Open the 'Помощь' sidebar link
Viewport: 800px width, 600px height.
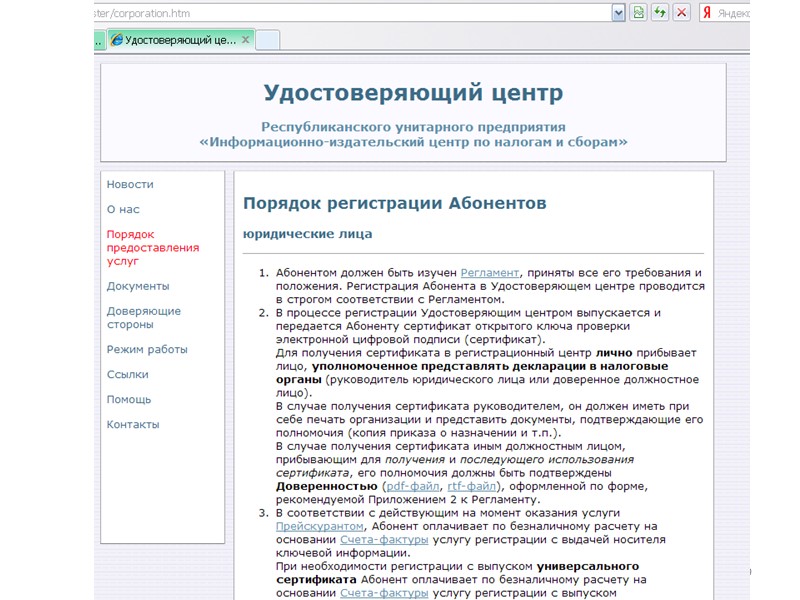[x=129, y=399]
